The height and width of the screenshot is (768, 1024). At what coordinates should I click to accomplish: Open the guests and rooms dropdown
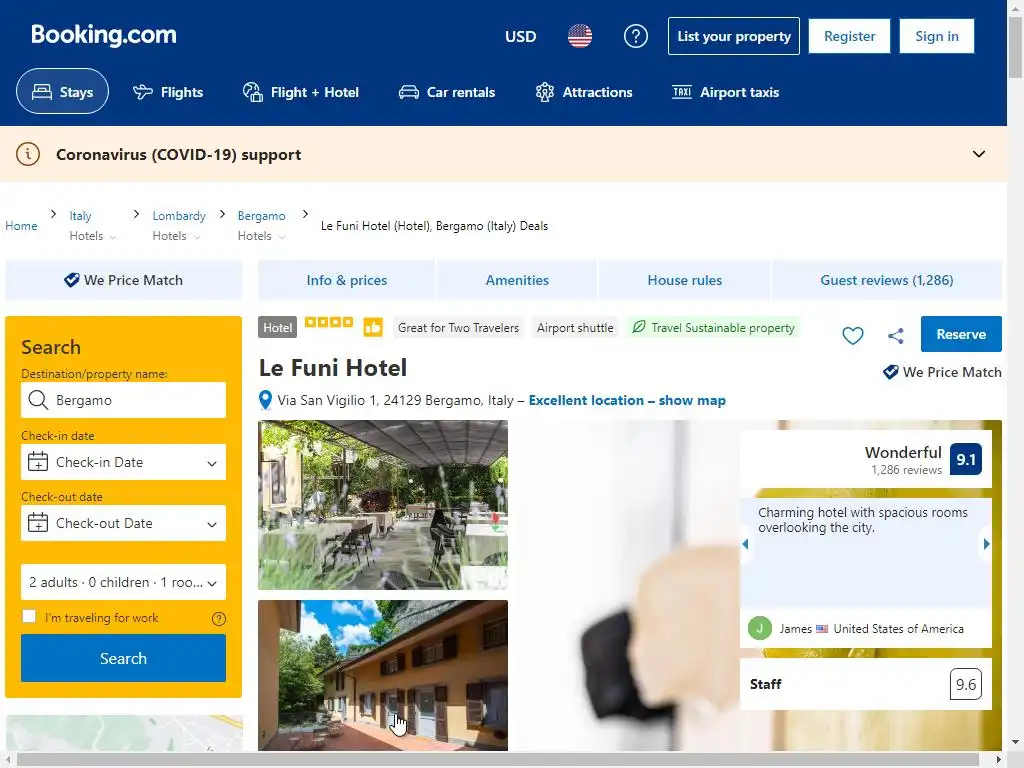[123, 582]
